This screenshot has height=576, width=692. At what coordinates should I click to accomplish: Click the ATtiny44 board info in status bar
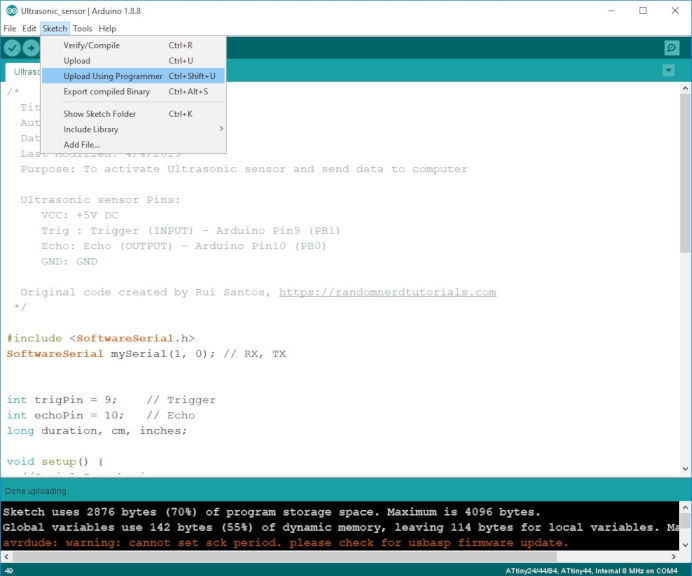point(591,571)
